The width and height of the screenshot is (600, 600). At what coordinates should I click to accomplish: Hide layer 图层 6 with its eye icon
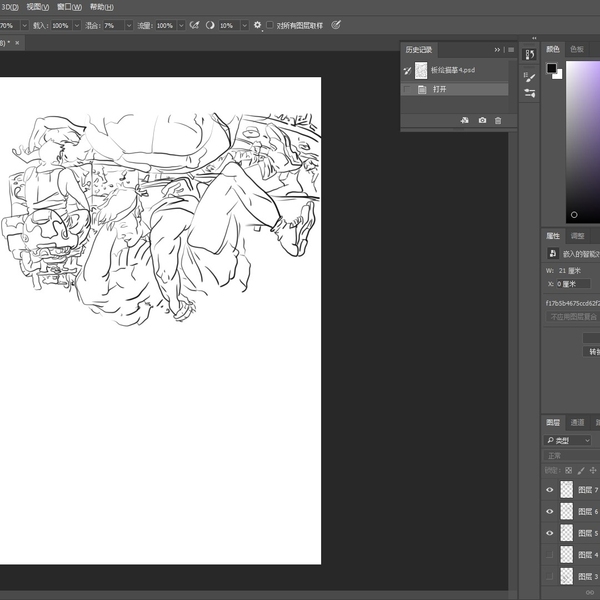(549, 511)
